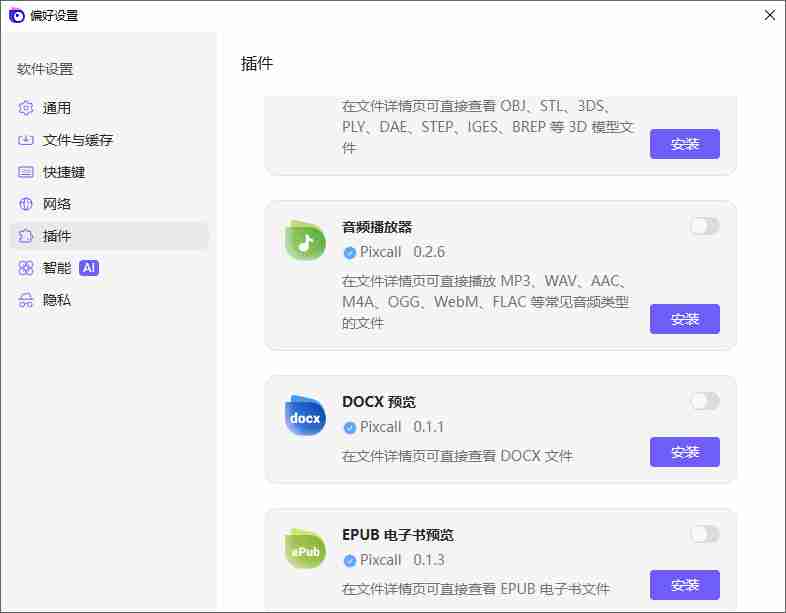Install the DOCX 预览 plugin

point(684,452)
